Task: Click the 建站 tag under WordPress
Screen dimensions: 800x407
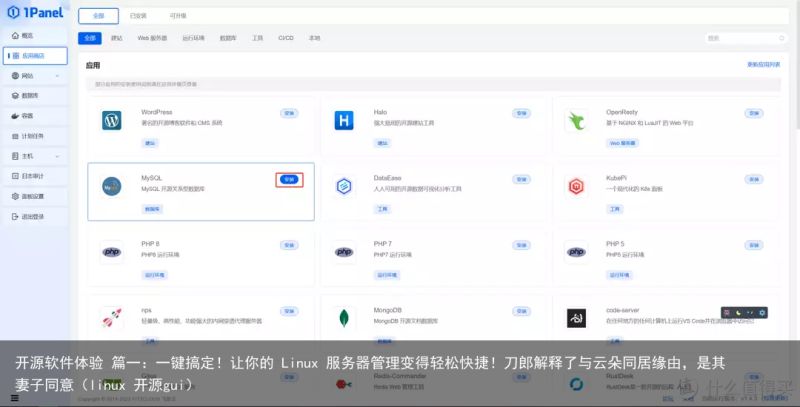Action: pyautogui.click(x=150, y=143)
